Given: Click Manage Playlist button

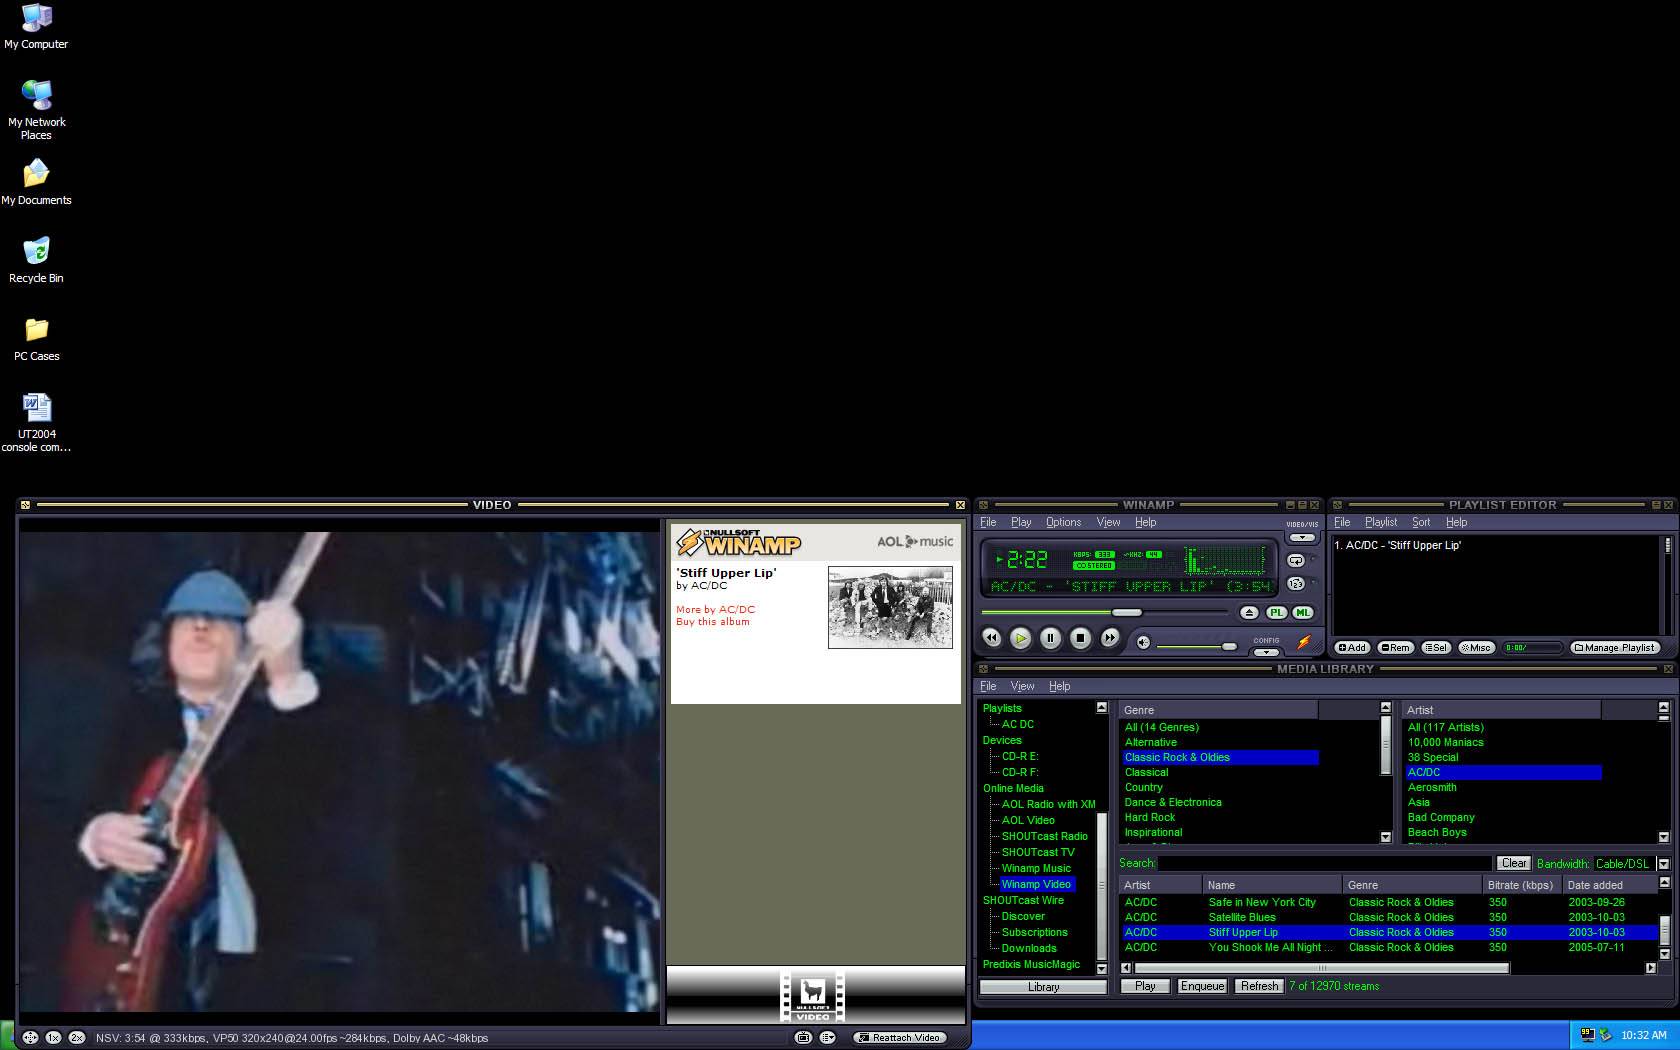Looking at the screenshot, I should coord(1614,647).
